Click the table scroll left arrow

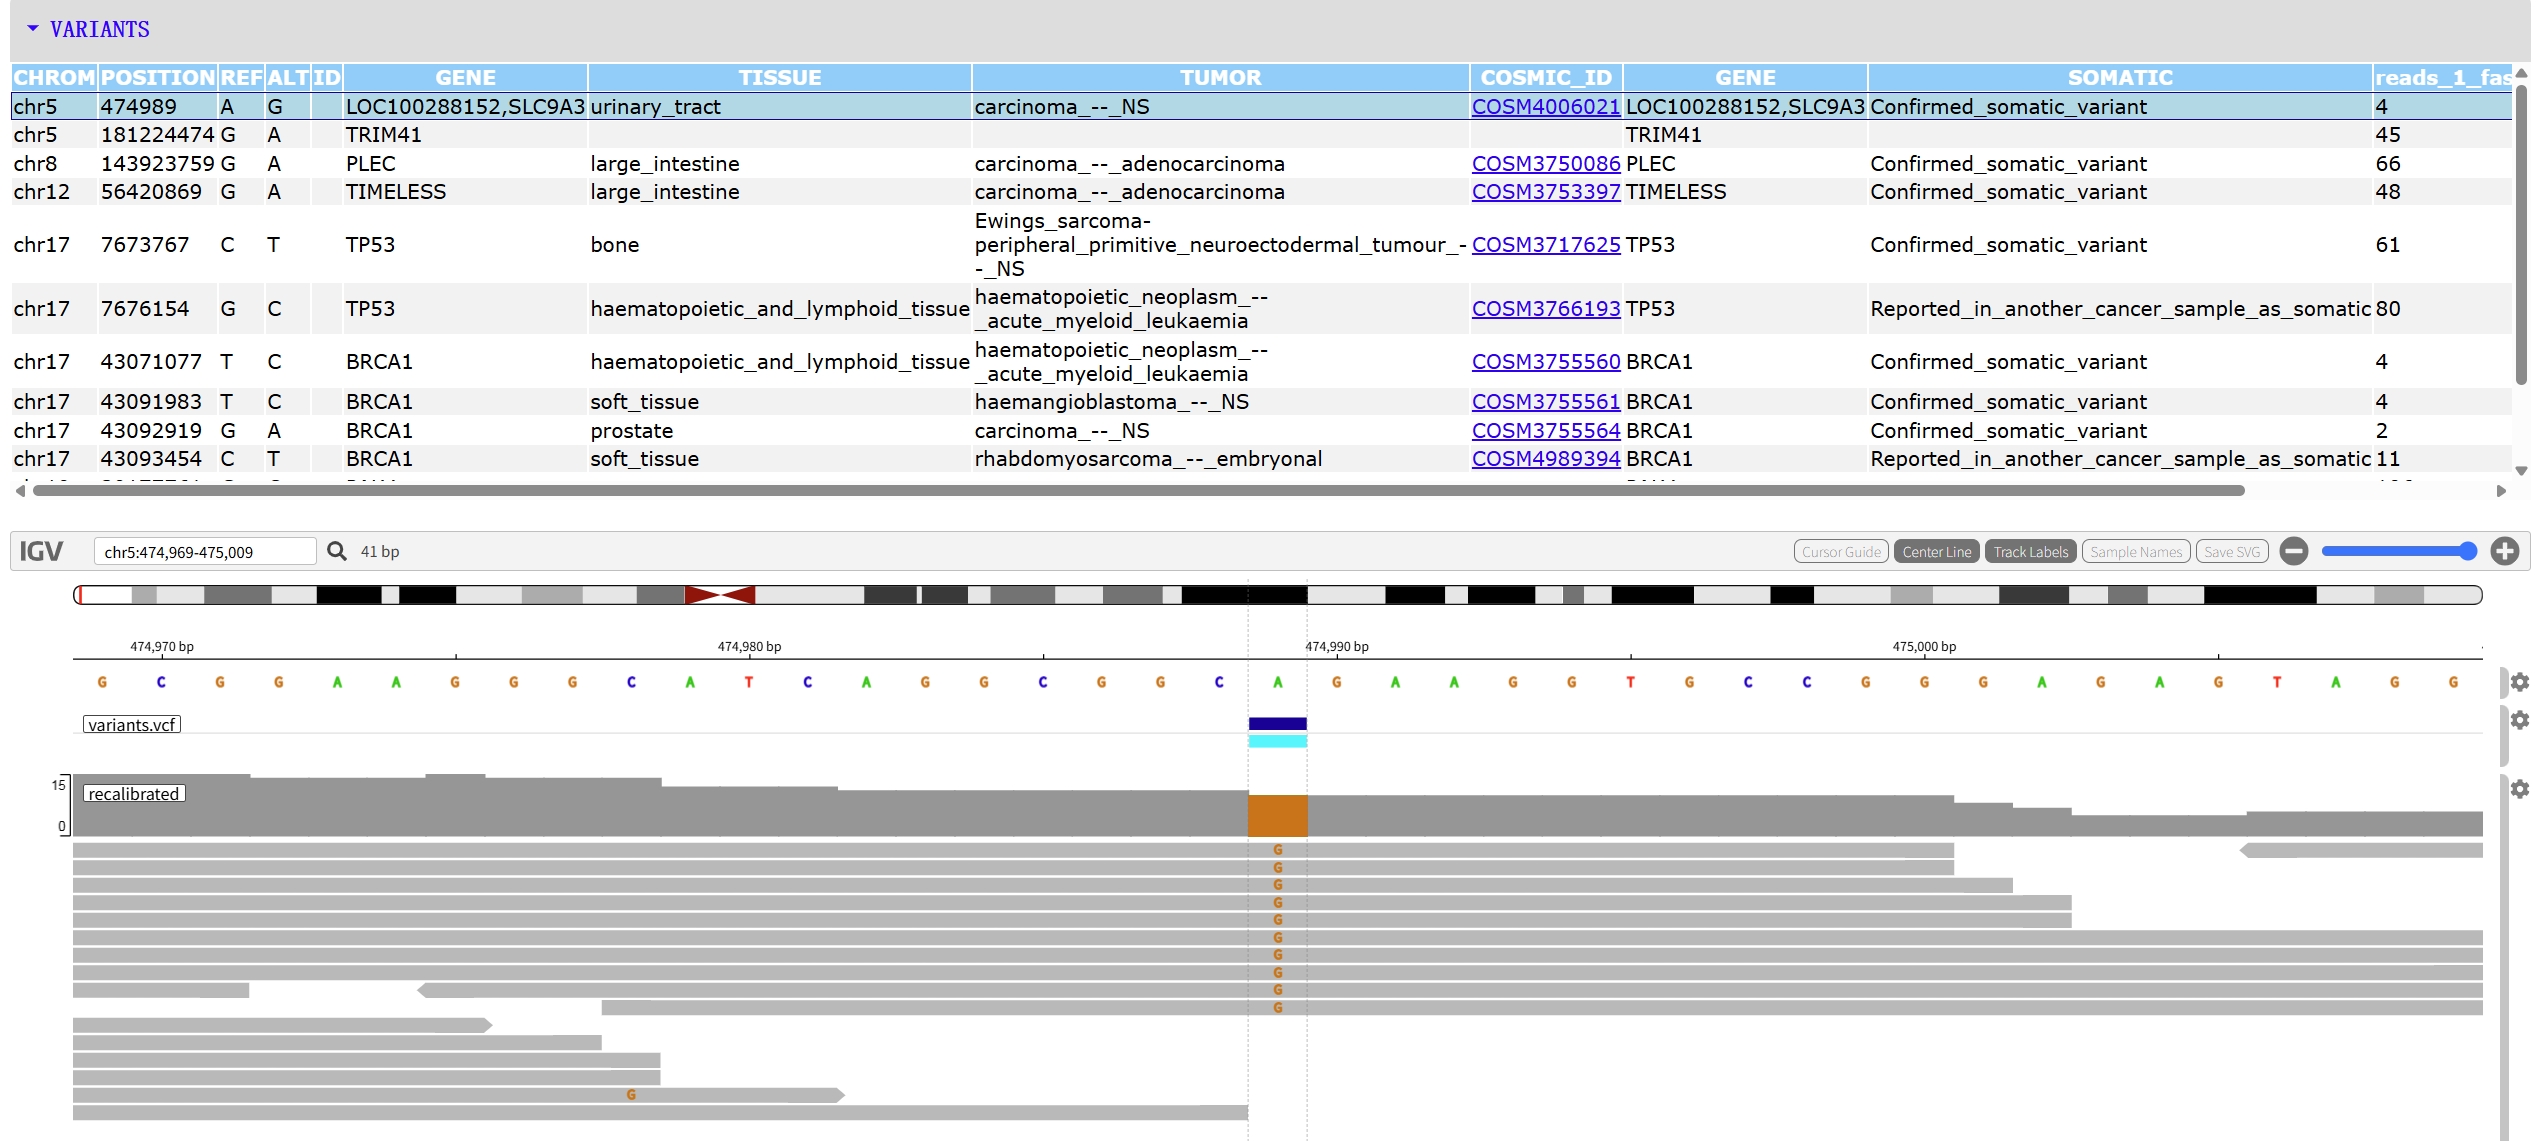20,491
